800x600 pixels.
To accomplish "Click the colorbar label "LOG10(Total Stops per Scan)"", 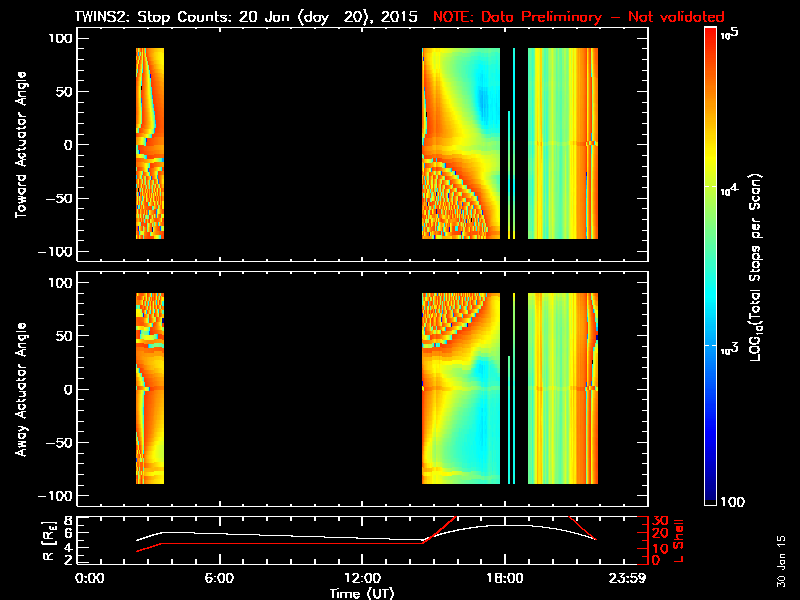I will click(756, 268).
